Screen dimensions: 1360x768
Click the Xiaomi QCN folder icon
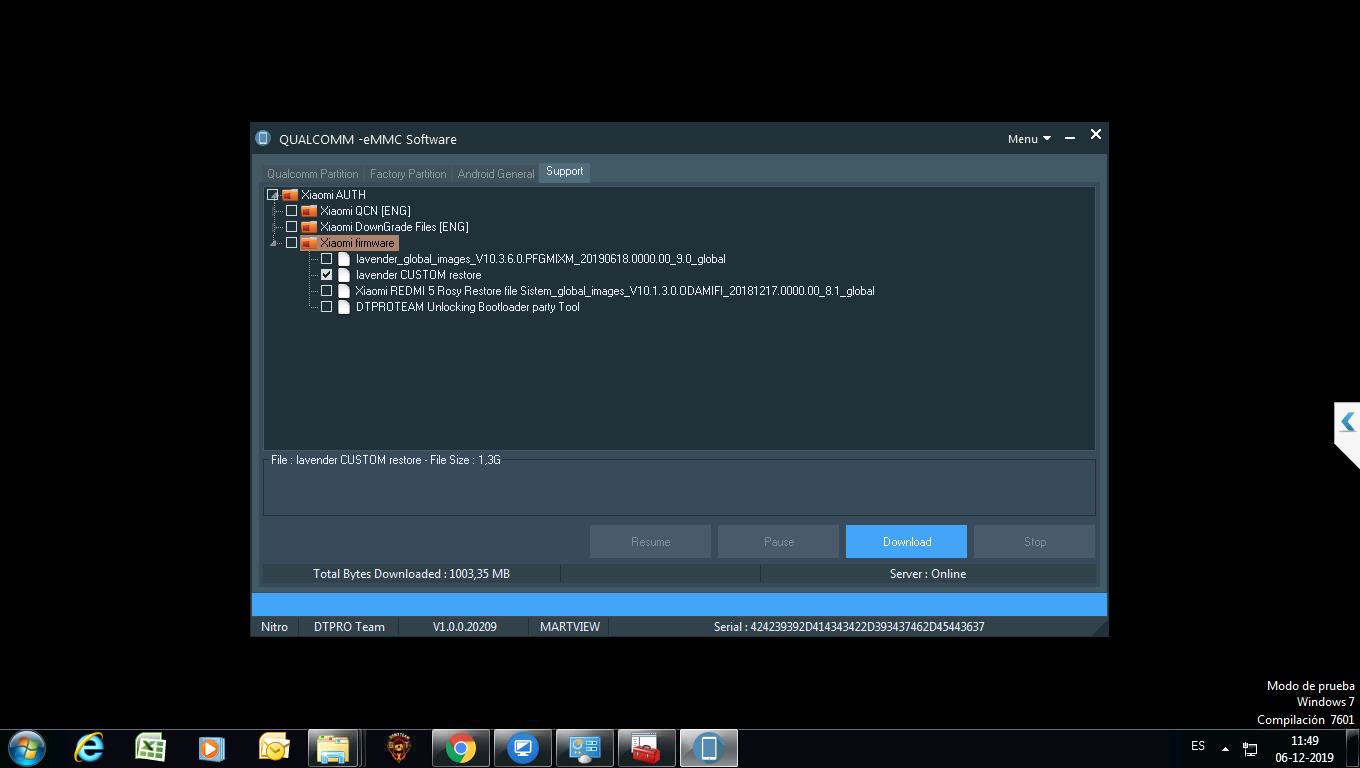pyautogui.click(x=309, y=211)
